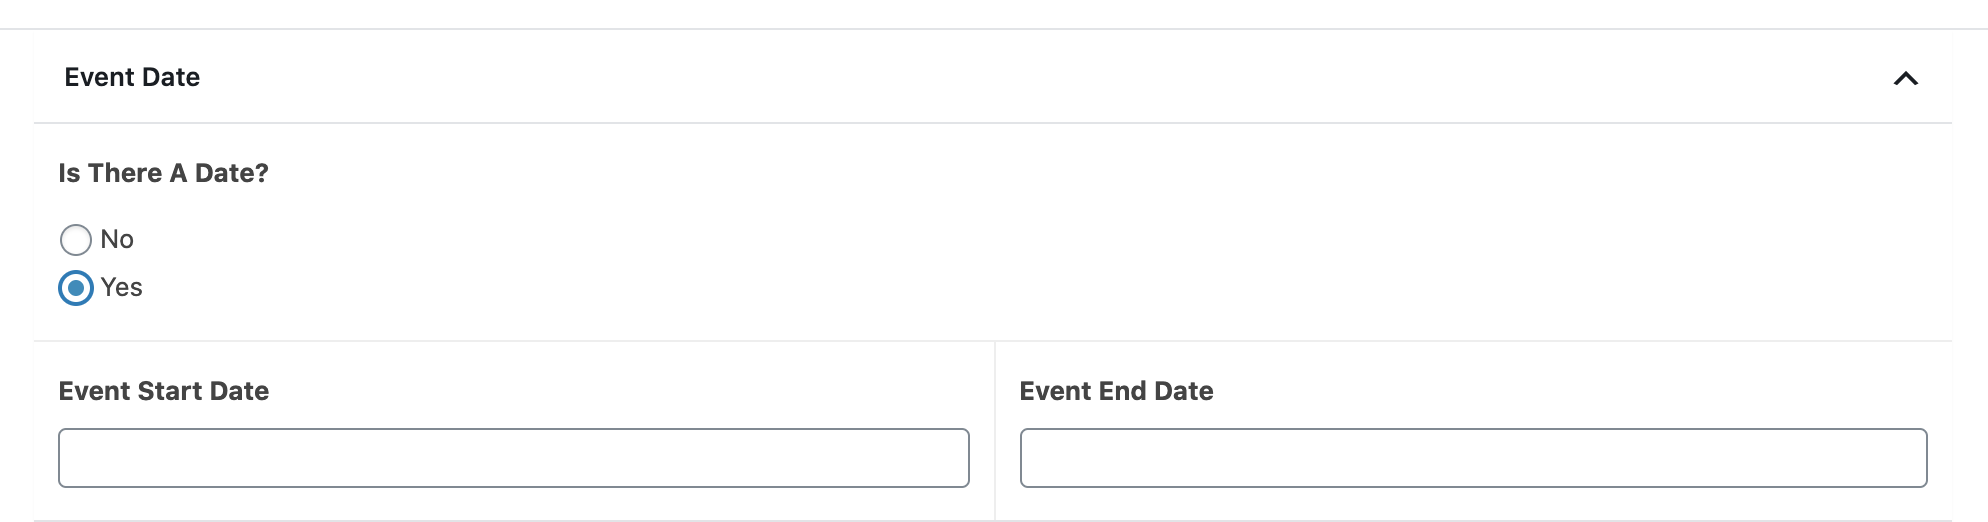The height and width of the screenshot is (522, 1988).
Task: Click the Event Date panel title
Action: tap(132, 77)
